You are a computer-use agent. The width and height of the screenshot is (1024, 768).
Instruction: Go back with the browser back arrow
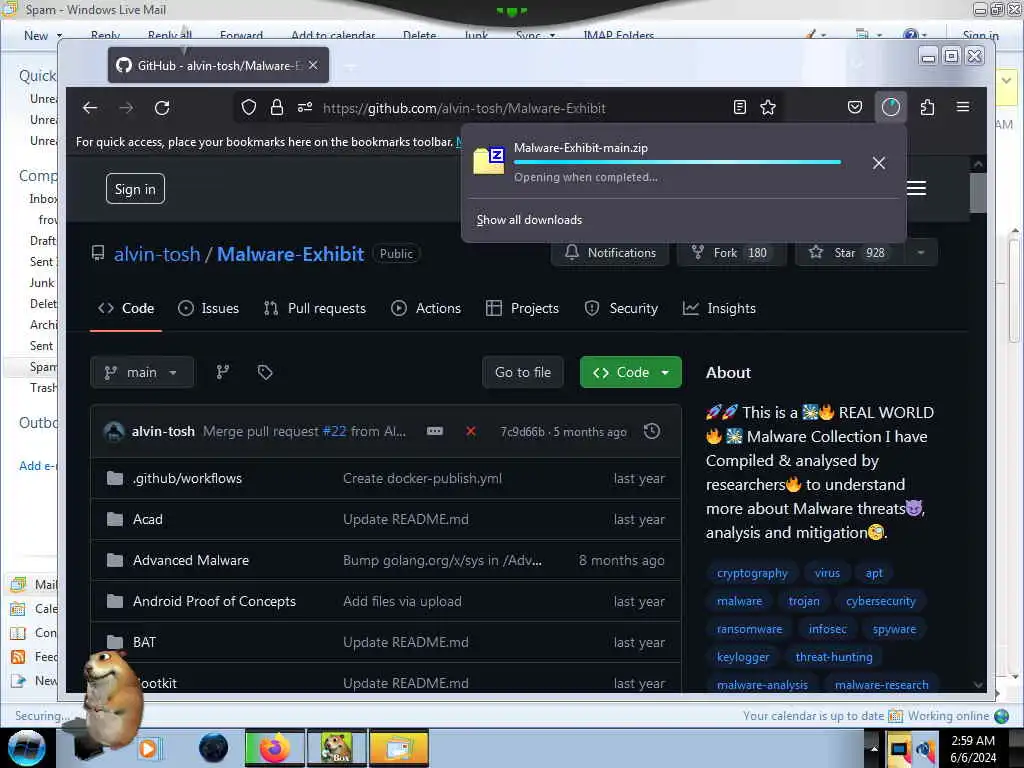[90, 108]
